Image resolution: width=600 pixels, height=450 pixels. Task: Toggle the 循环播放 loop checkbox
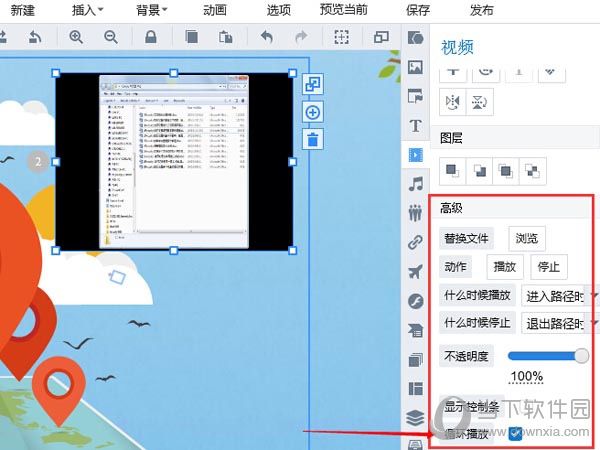click(x=516, y=434)
